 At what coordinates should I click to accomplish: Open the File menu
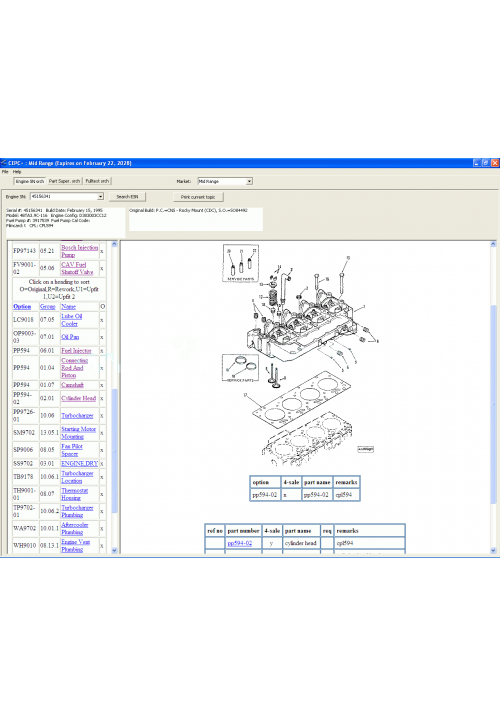[5, 171]
